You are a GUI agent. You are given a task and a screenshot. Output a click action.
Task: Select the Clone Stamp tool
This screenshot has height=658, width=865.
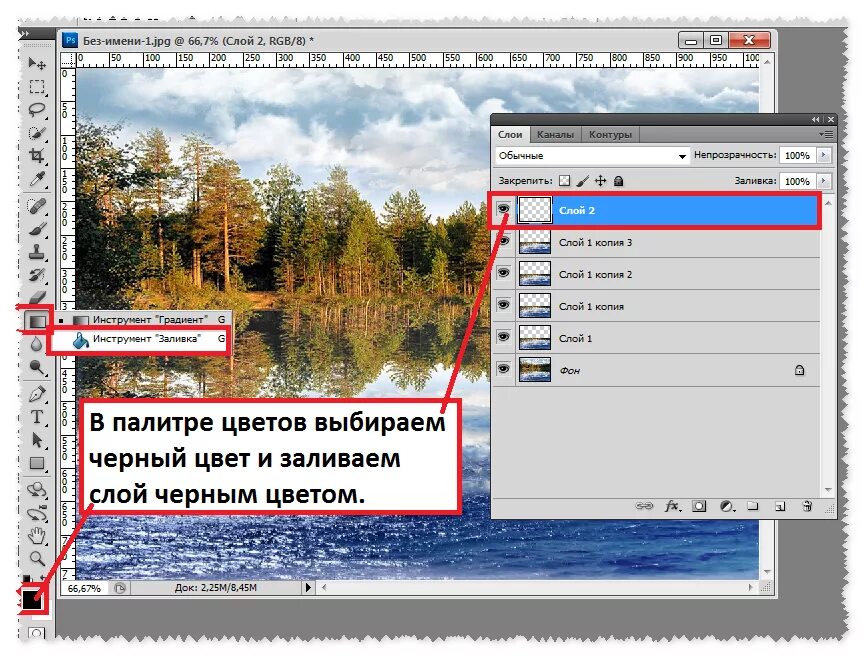pos(37,252)
